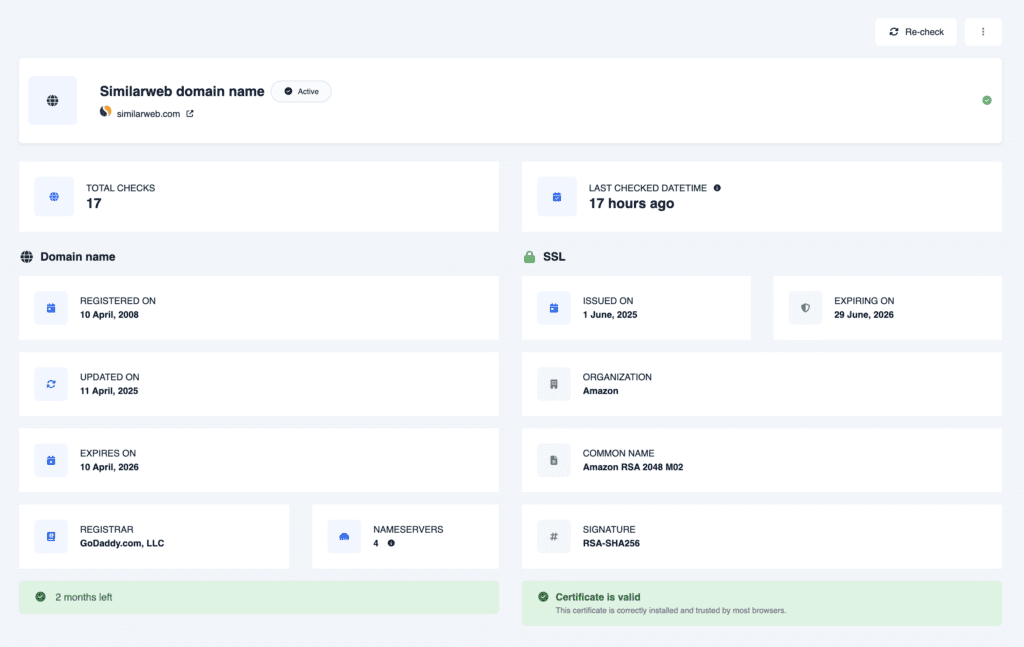
Task: Click the info icon next to Nameservers count
Action: [x=391, y=543]
